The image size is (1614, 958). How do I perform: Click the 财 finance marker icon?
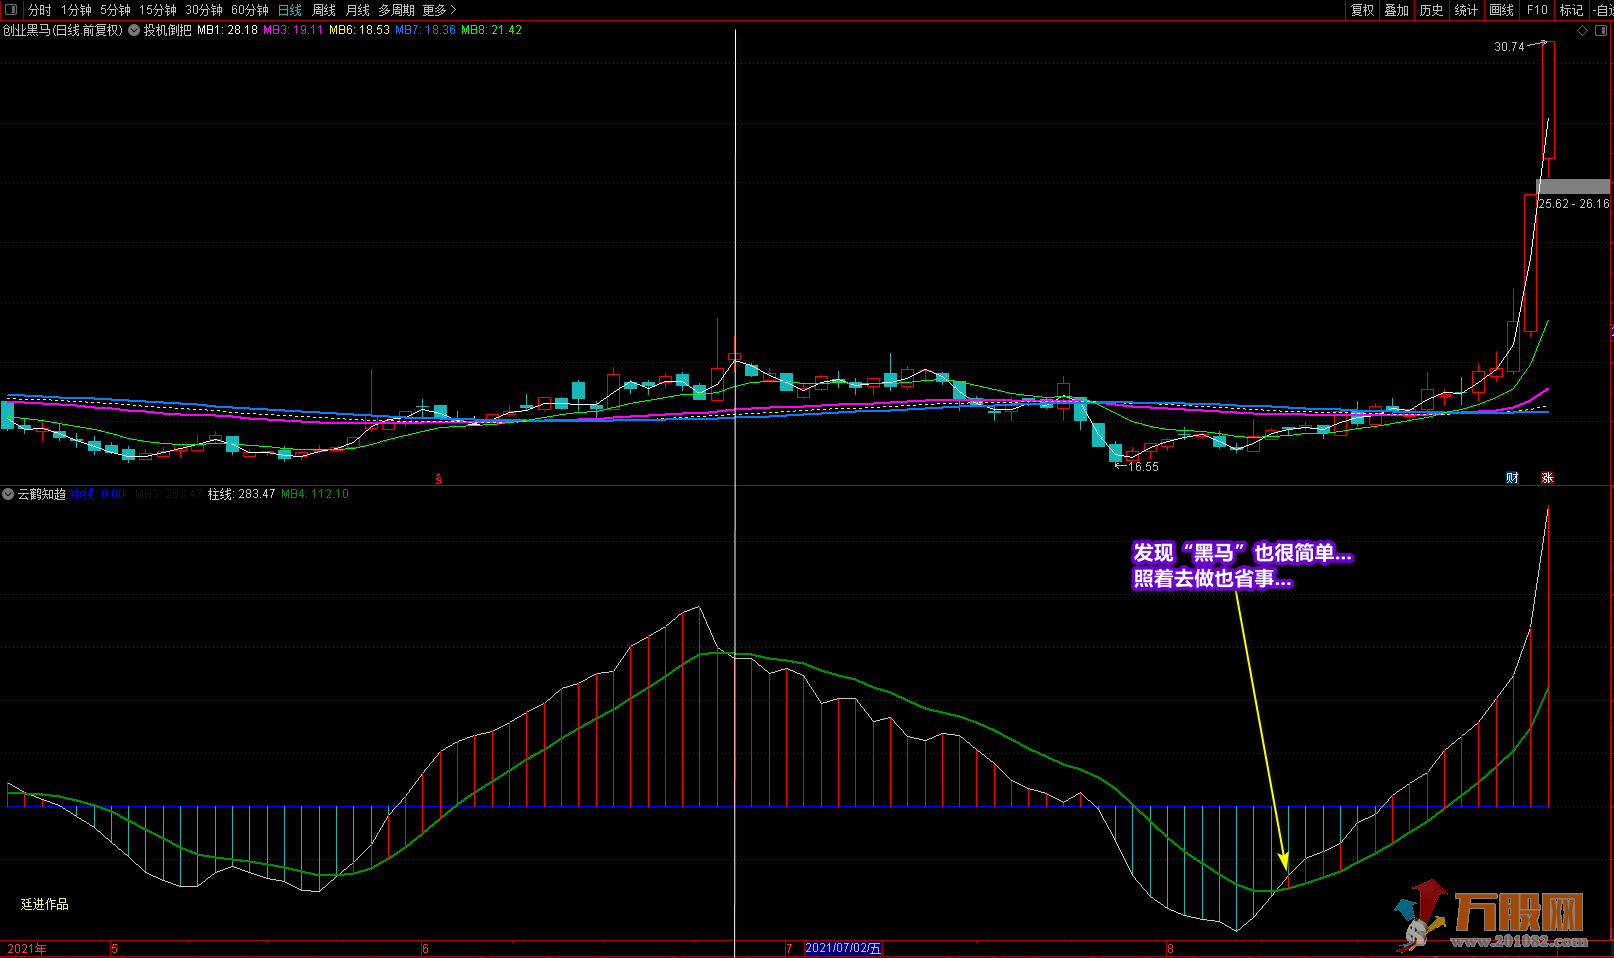[1512, 478]
